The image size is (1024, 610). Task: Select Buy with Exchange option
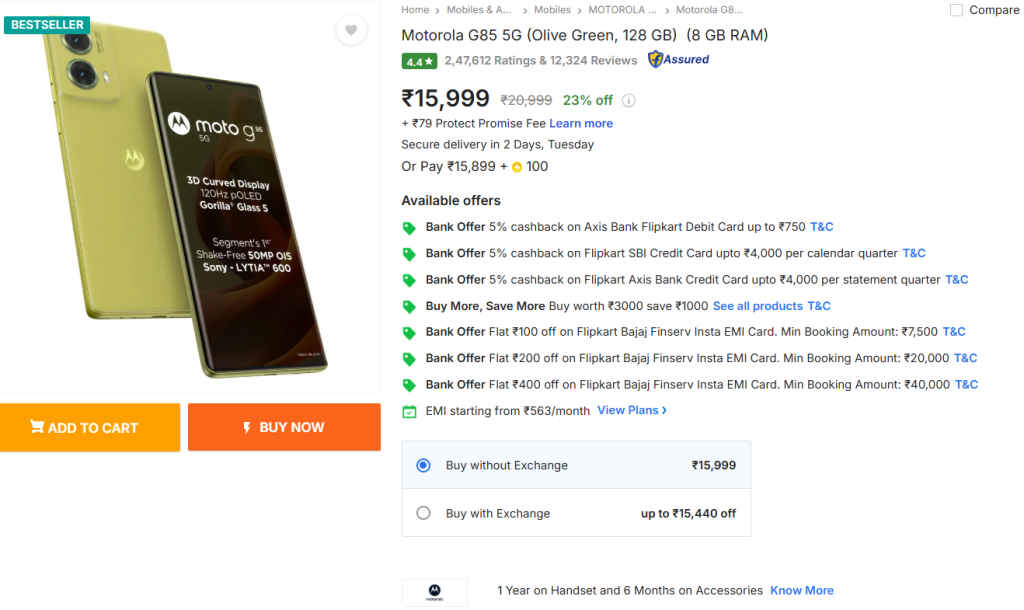pyautogui.click(x=423, y=513)
